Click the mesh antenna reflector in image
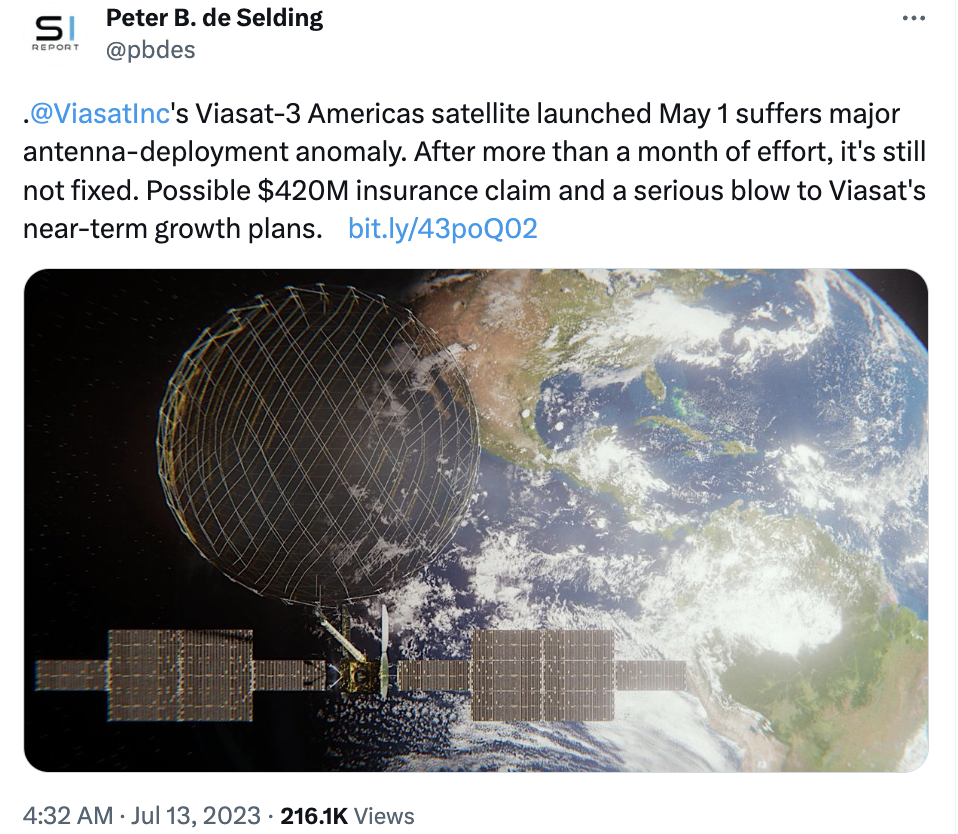This screenshot has height=834, width=958. (318, 443)
